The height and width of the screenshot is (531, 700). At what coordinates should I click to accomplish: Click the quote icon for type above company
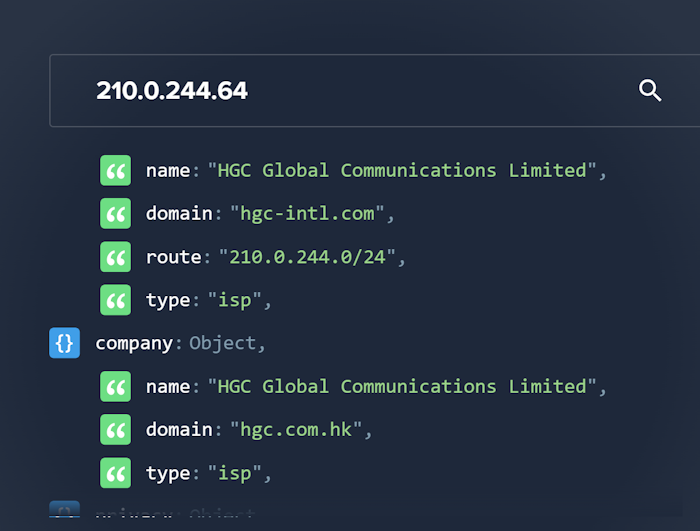tap(116, 300)
